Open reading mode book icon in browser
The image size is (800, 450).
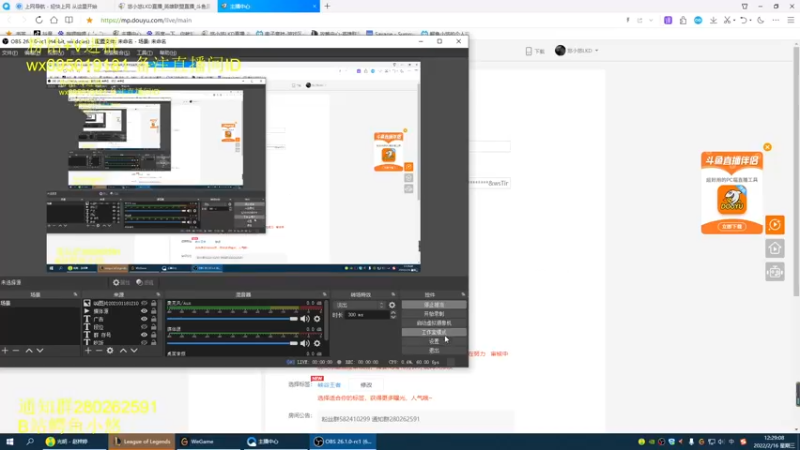pos(69,20)
